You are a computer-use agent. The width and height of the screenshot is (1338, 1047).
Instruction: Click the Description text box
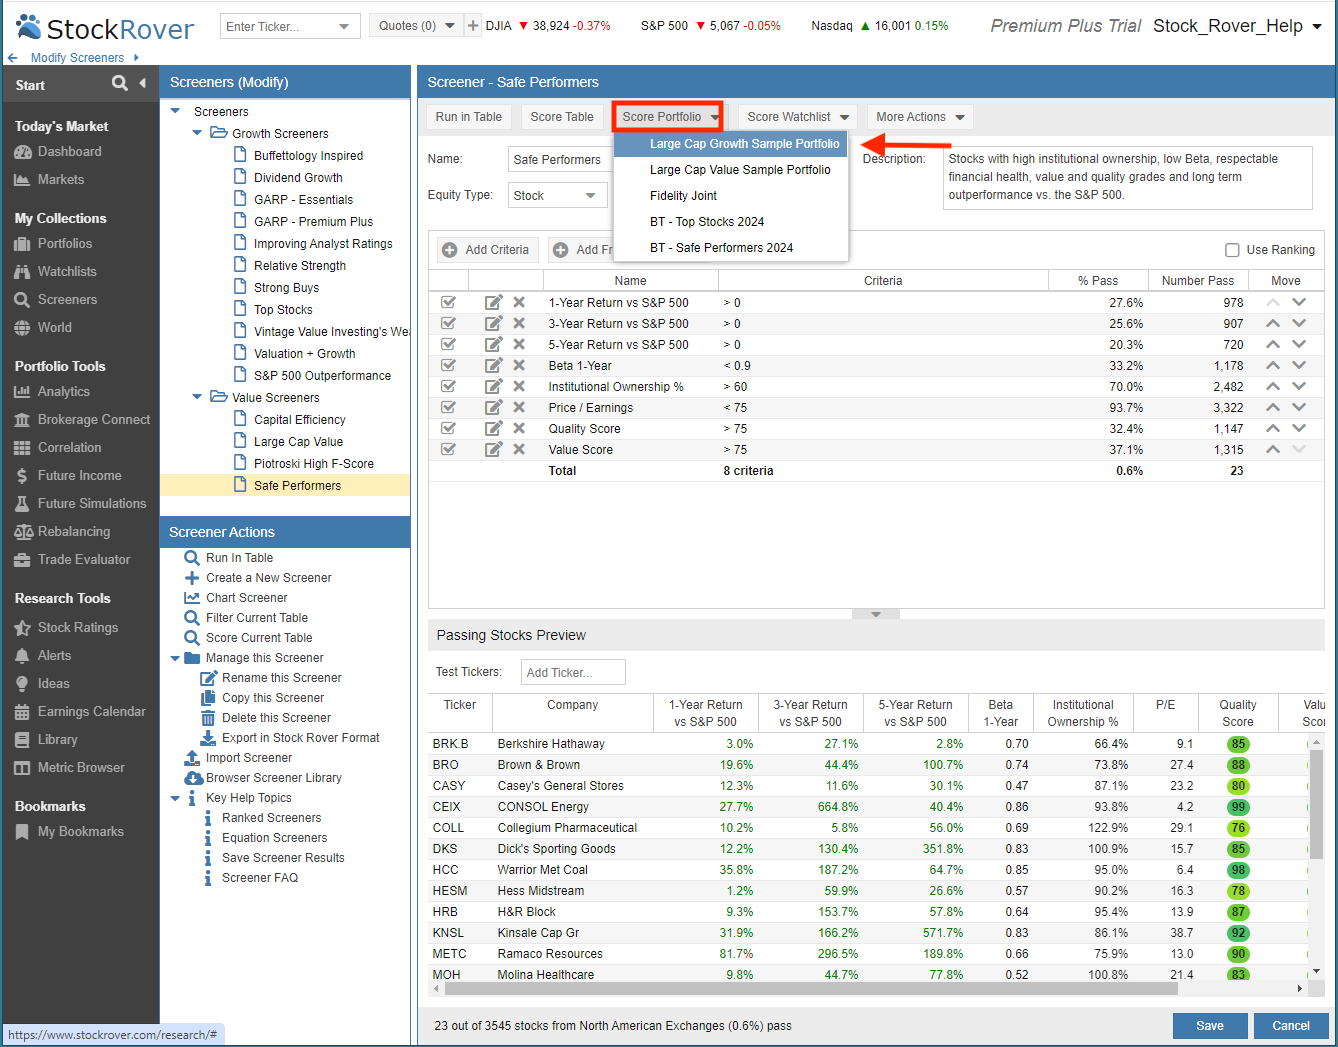pos(1128,178)
